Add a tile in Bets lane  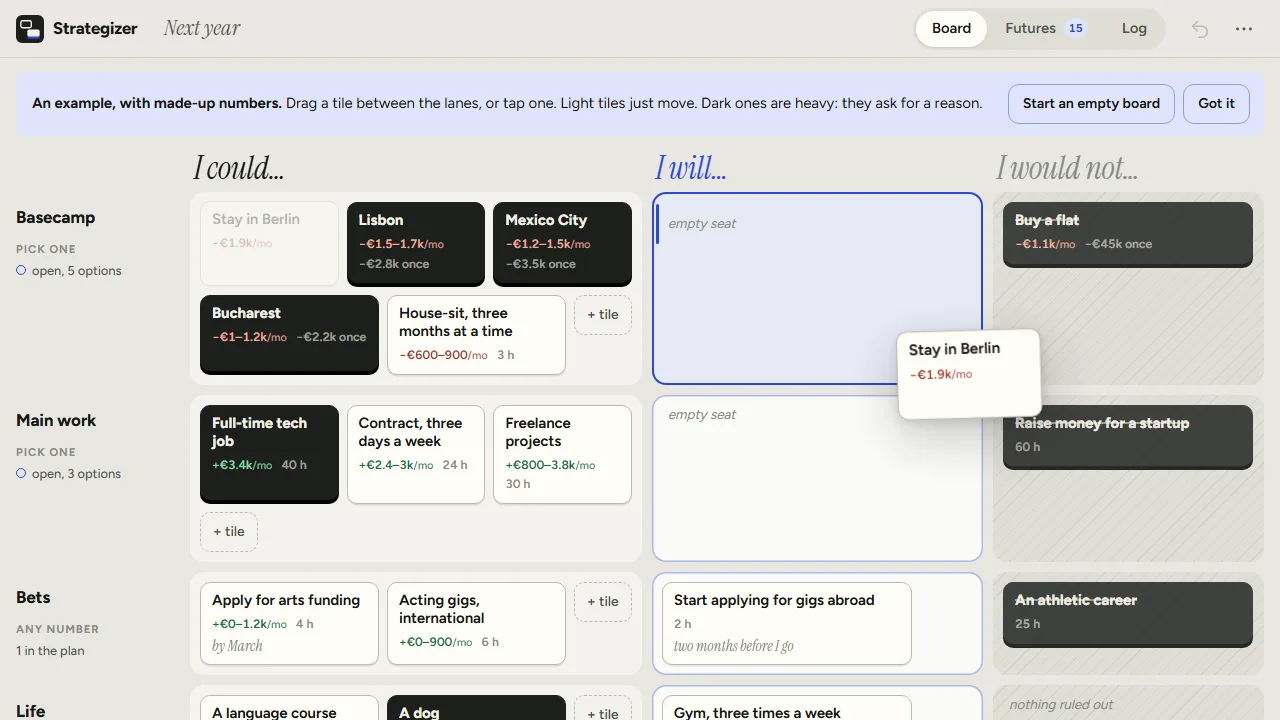(603, 602)
